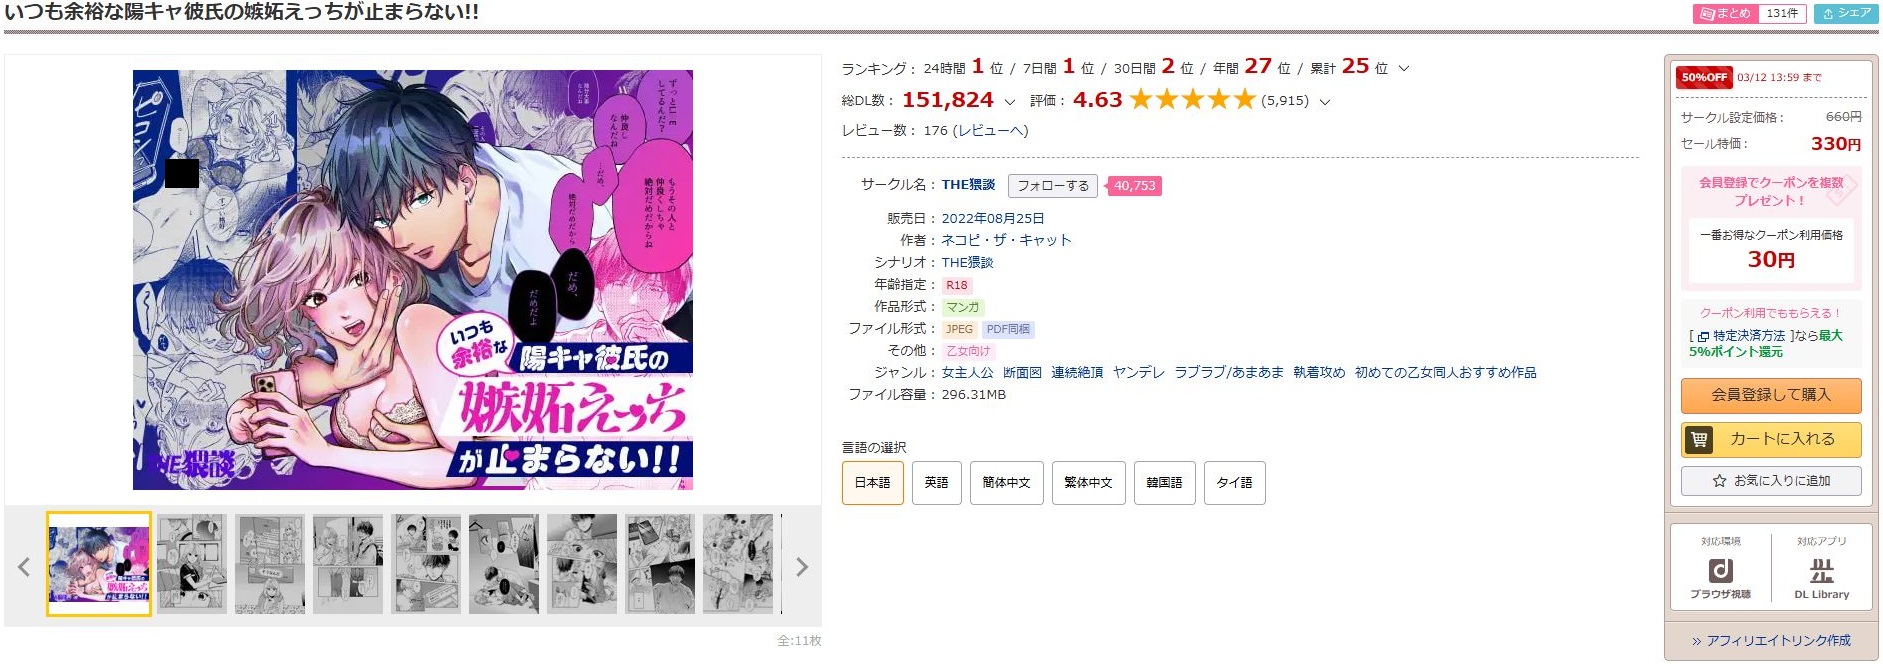Show the next thumbnails with the right arrow
The width and height of the screenshot is (1883, 664).
(801, 567)
